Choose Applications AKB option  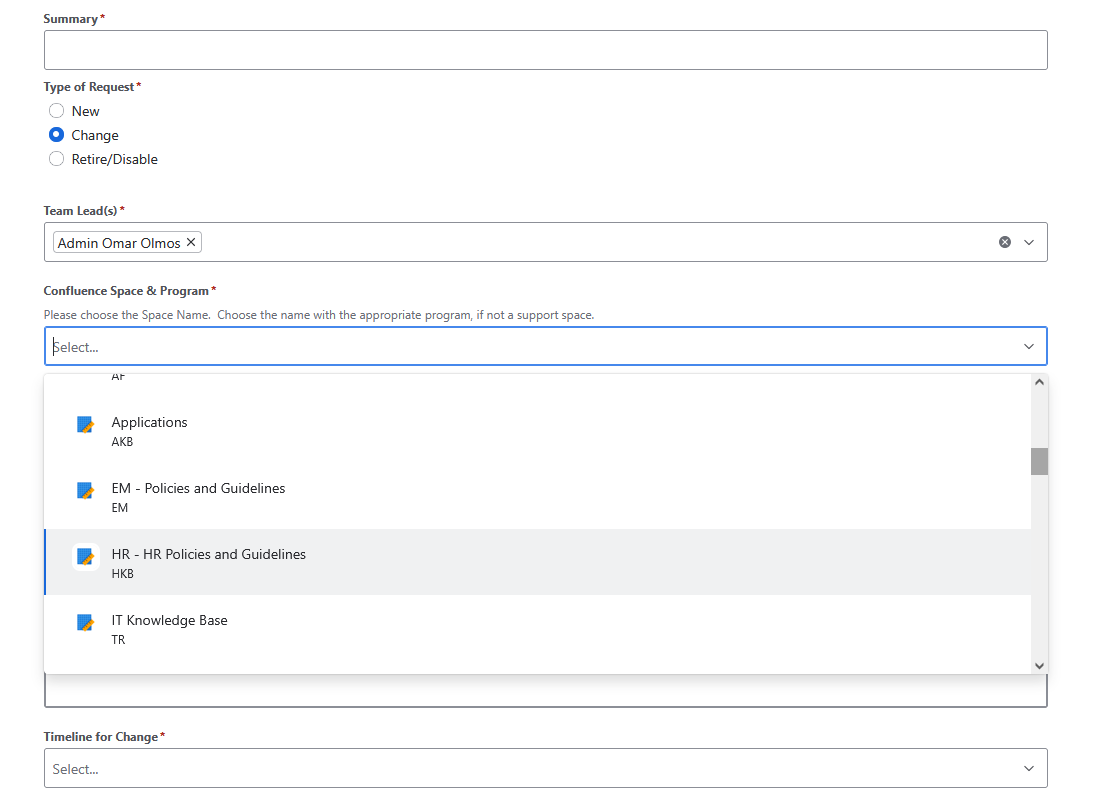pos(537,431)
